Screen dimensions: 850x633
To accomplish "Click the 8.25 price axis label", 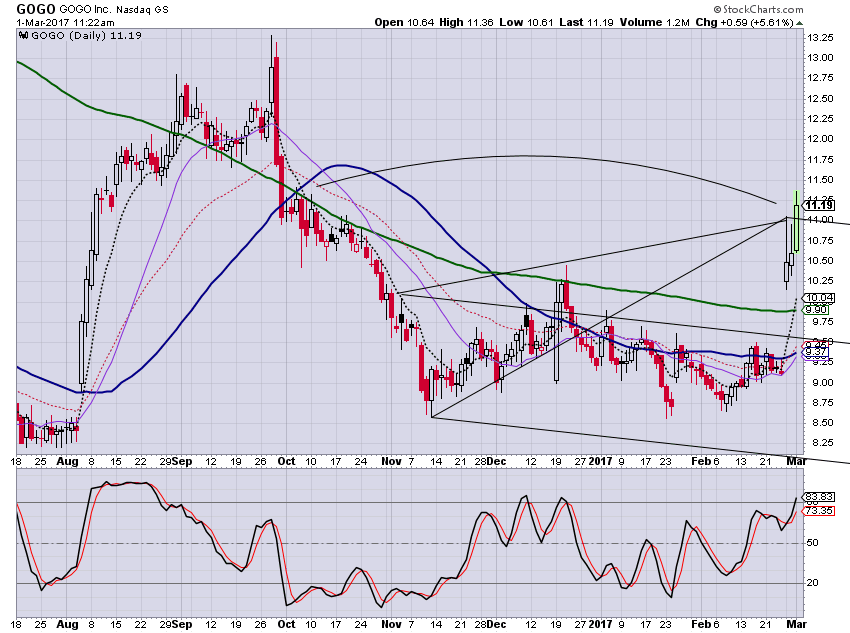I will (821, 443).
